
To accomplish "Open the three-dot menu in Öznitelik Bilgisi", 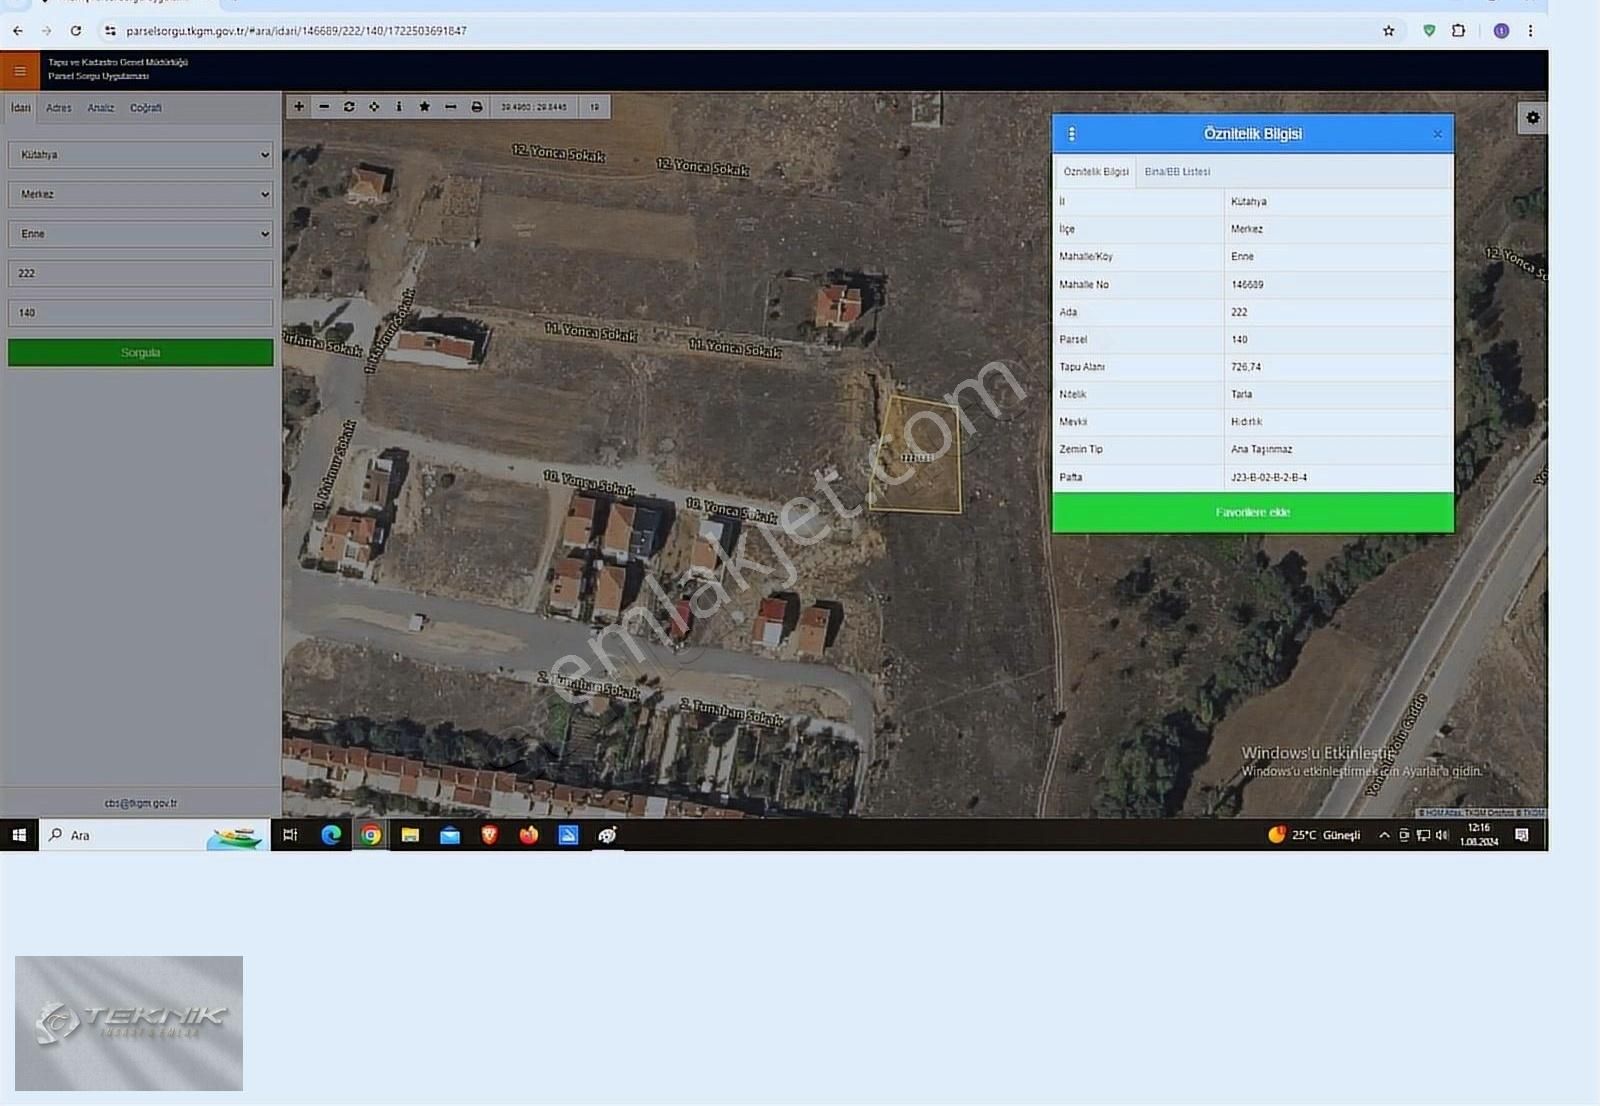I will pos(1072,134).
